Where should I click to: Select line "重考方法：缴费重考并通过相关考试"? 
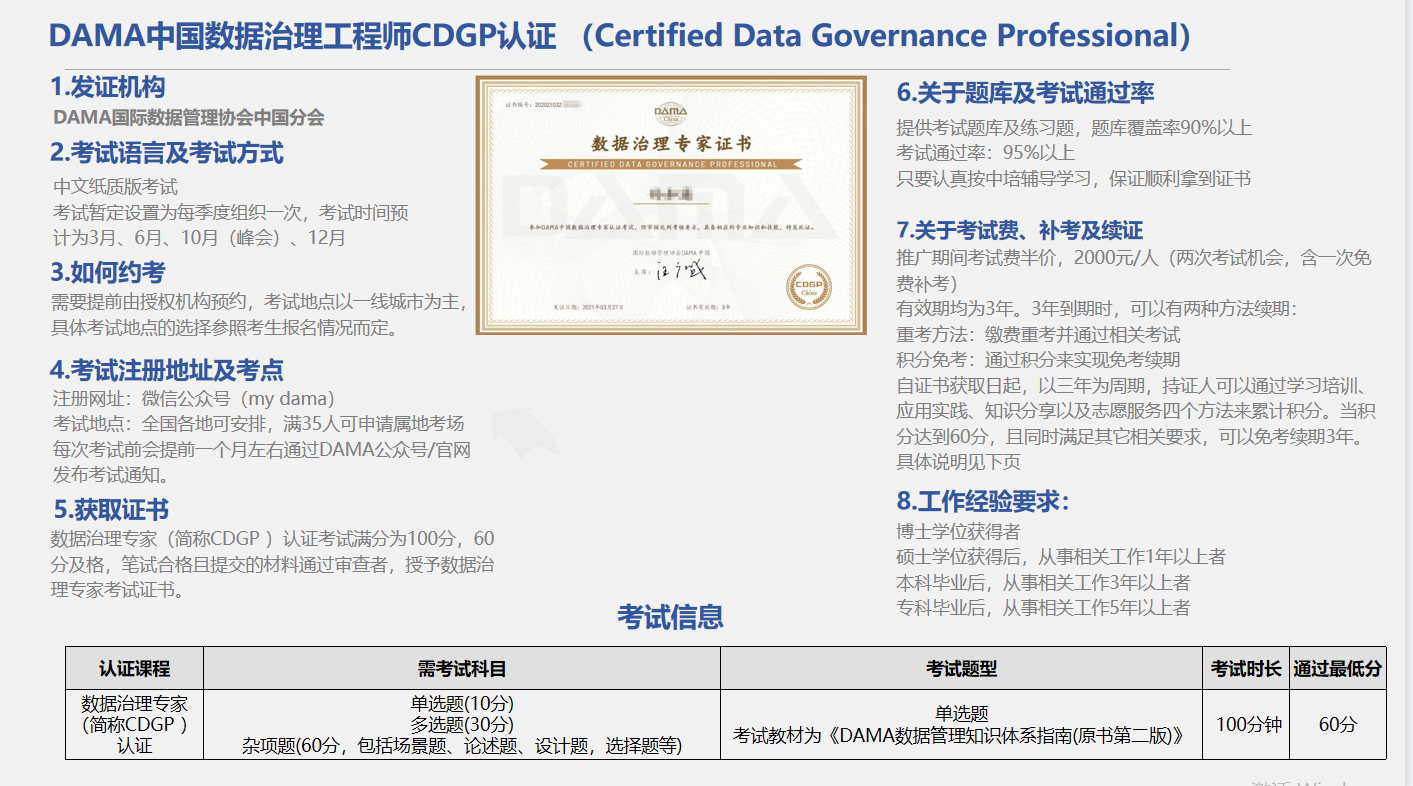coord(1038,334)
